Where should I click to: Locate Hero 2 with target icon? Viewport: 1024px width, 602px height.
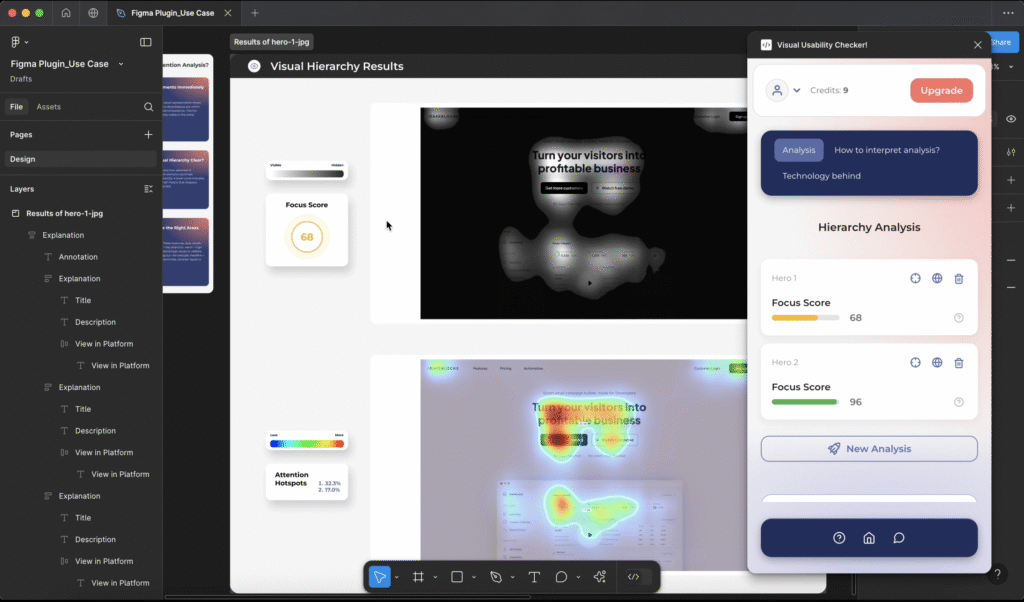[916, 362]
